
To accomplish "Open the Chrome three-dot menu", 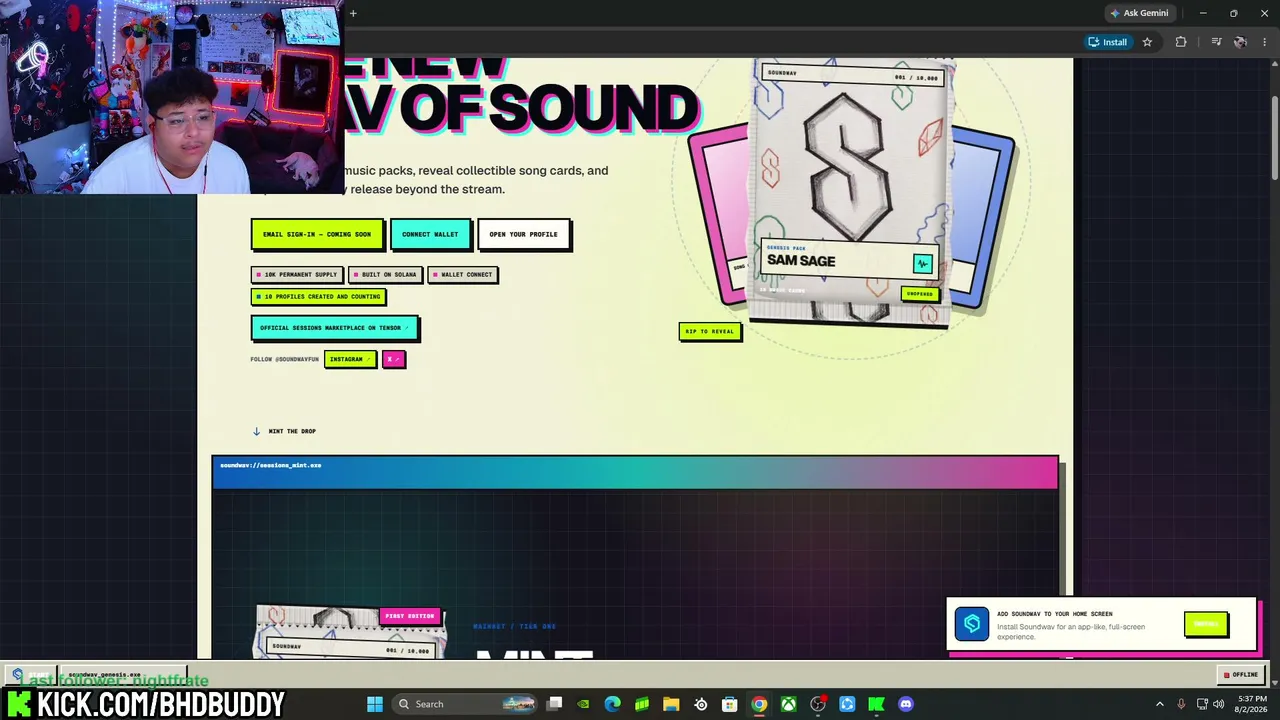I will pyautogui.click(x=1266, y=42).
